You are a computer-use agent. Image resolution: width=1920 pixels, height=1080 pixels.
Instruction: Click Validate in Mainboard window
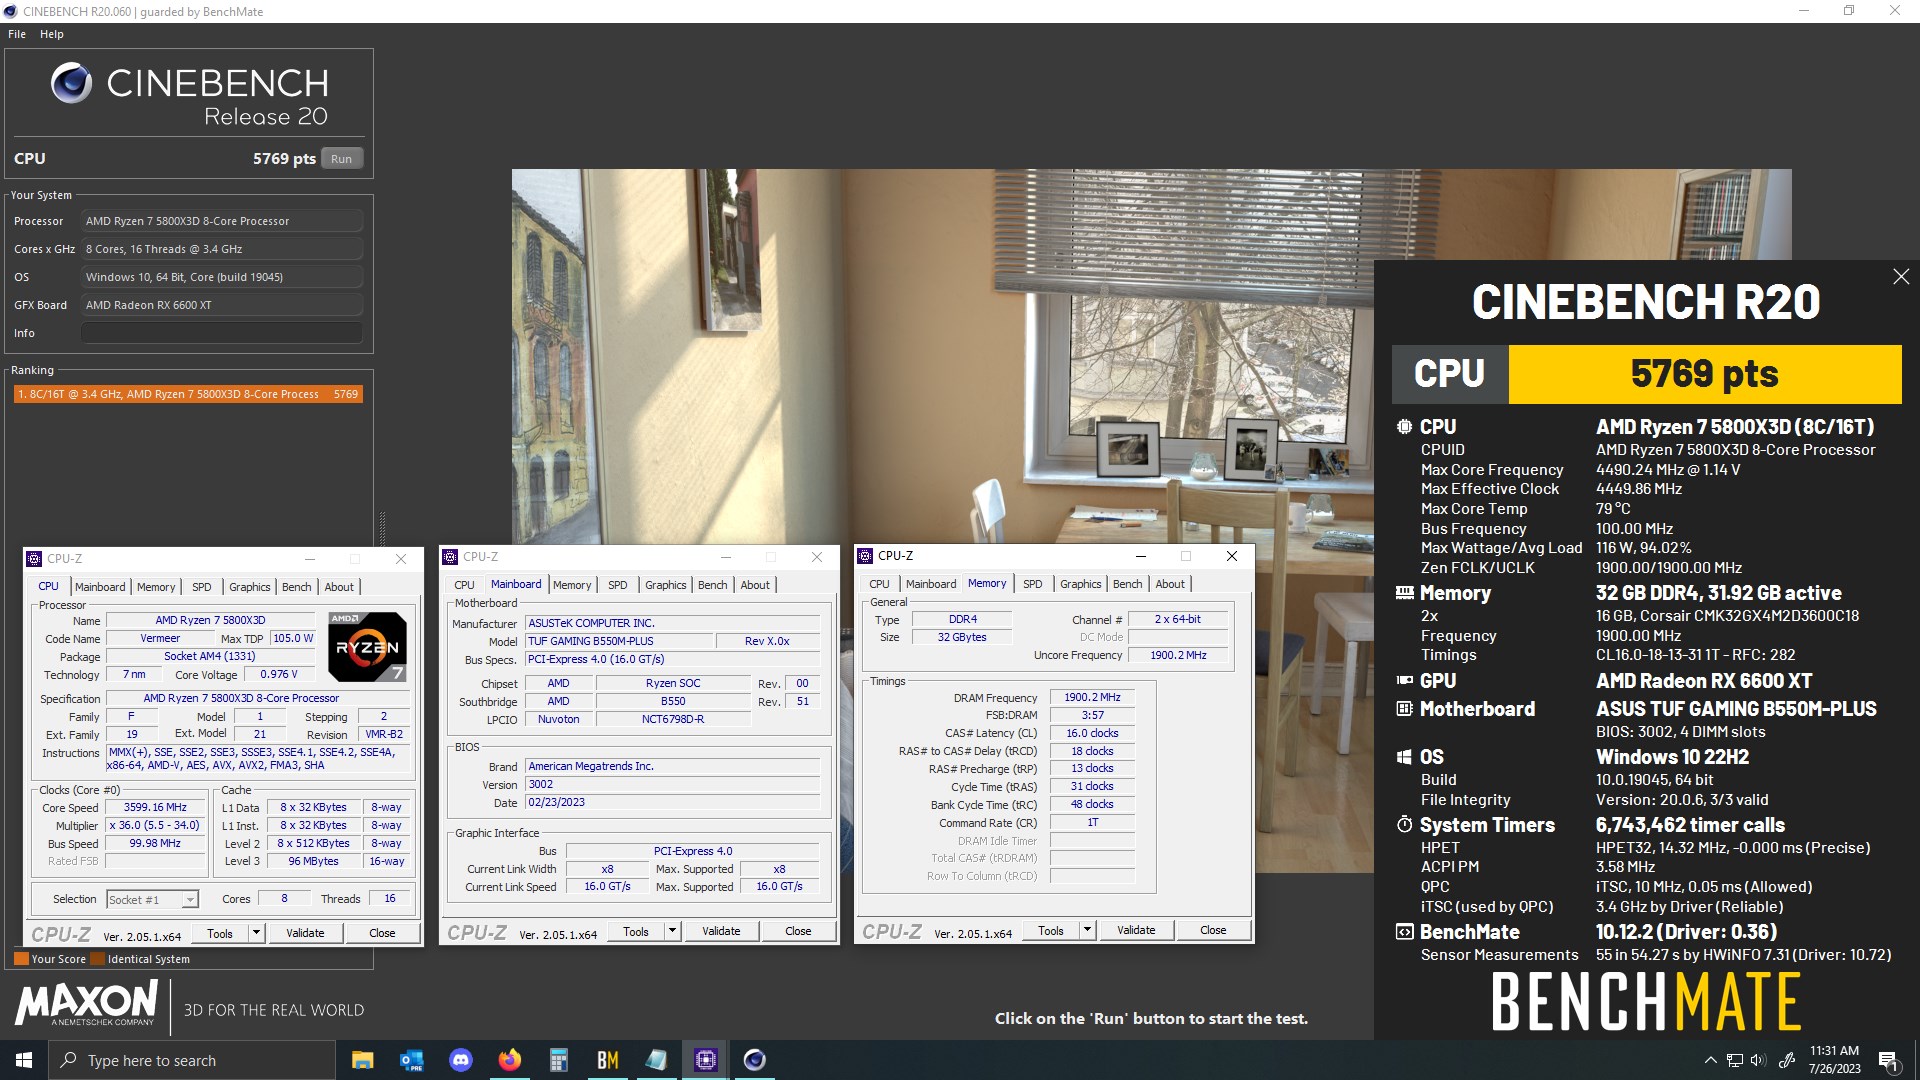[721, 931]
